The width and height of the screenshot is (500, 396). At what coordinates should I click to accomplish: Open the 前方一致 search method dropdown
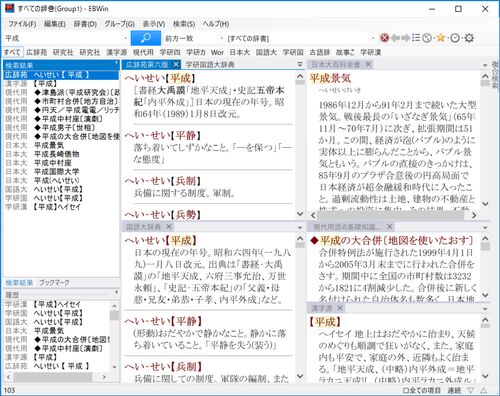pos(221,38)
